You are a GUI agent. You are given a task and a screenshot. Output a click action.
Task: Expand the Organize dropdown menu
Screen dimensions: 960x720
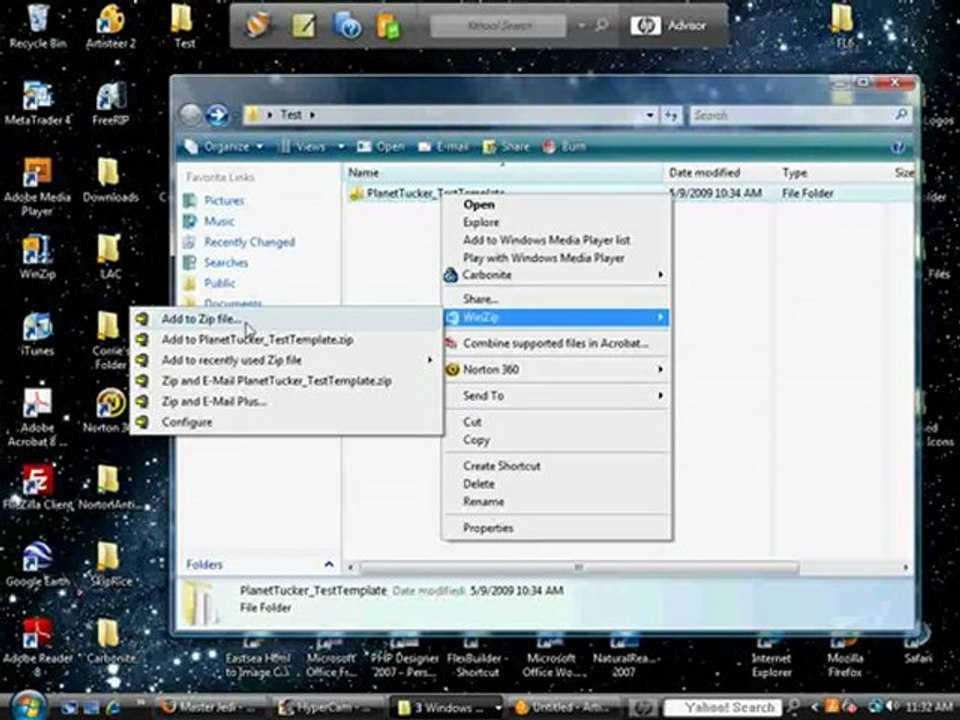pos(226,146)
